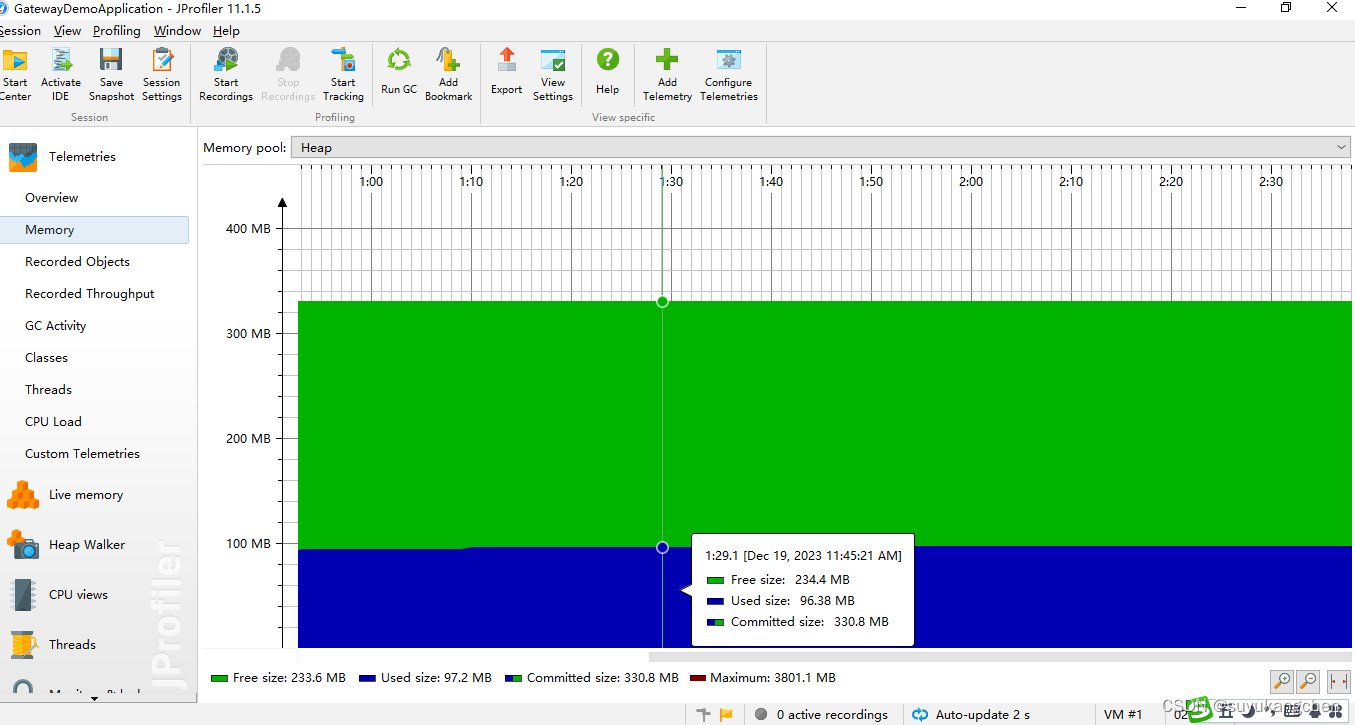Click the 1:10 mark on time axis
1355x725 pixels.
tap(471, 182)
